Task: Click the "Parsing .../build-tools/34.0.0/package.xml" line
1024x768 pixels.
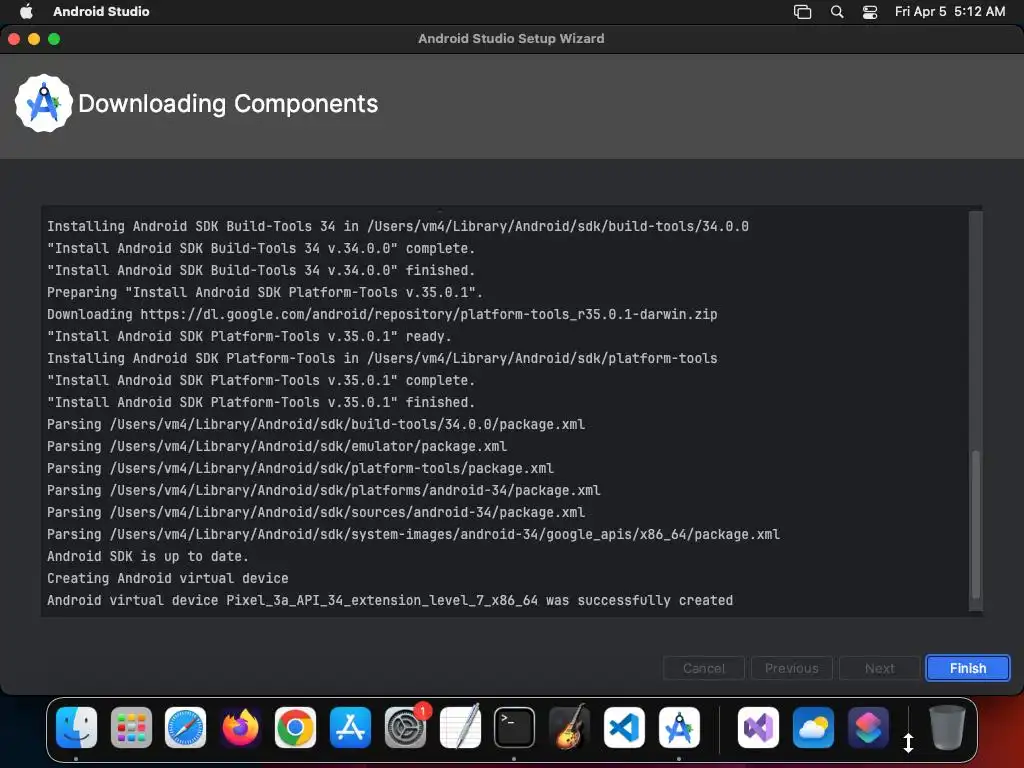Action: pyautogui.click(x=316, y=424)
